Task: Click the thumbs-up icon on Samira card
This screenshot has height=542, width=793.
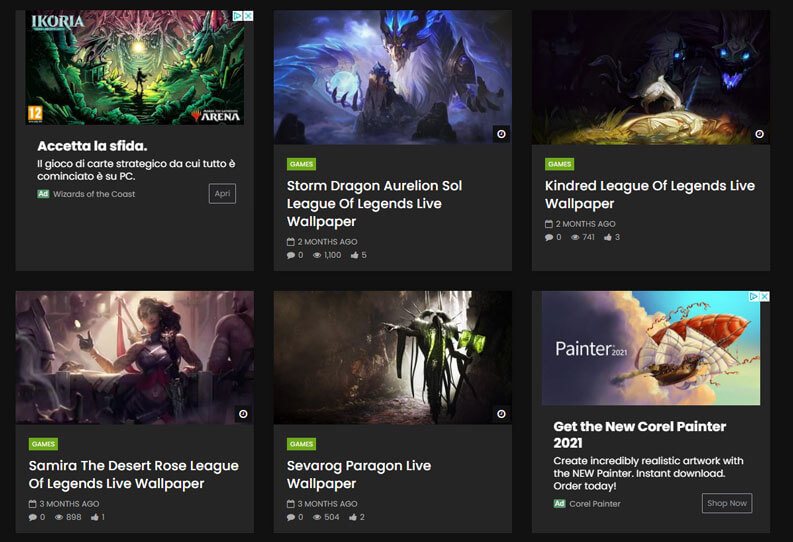Action: click(95, 517)
